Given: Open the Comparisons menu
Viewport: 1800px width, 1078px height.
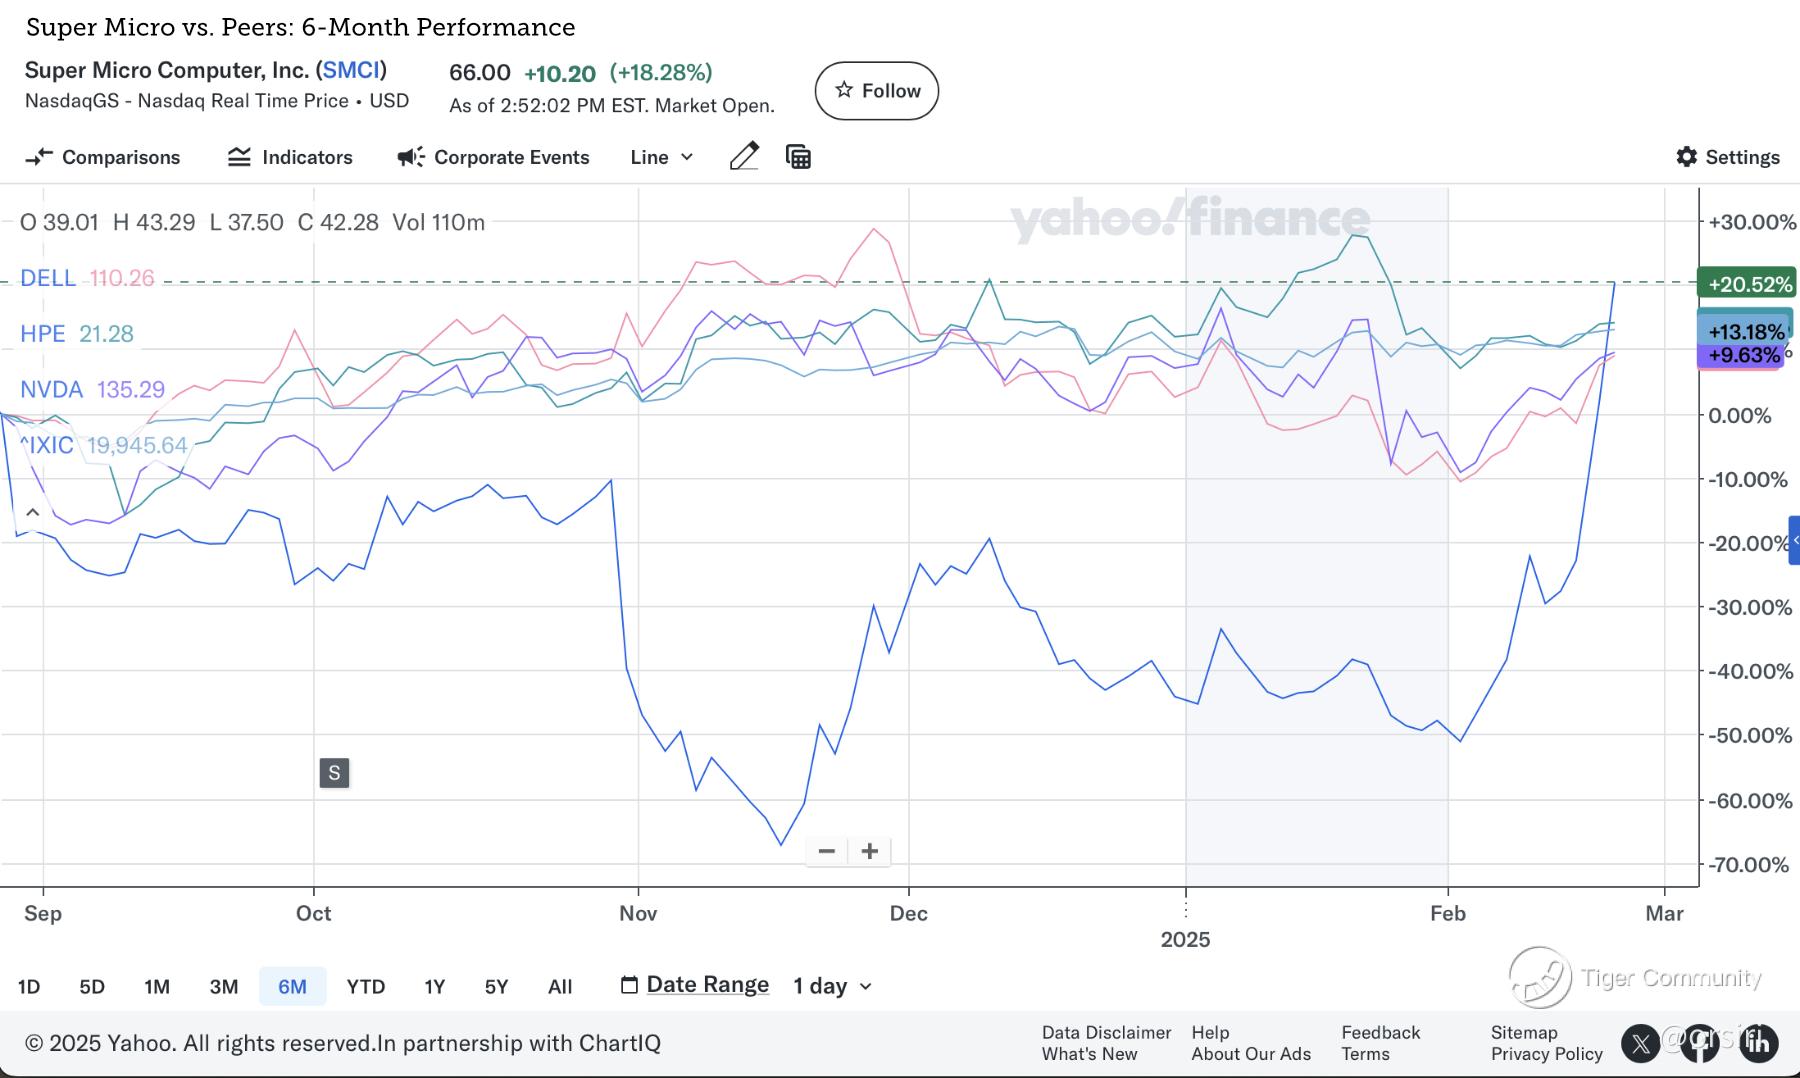Looking at the screenshot, I should 103,157.
